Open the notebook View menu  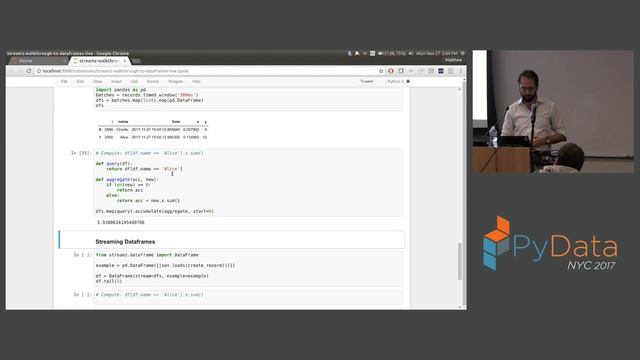pyautogui.click(x=98, y=82)
